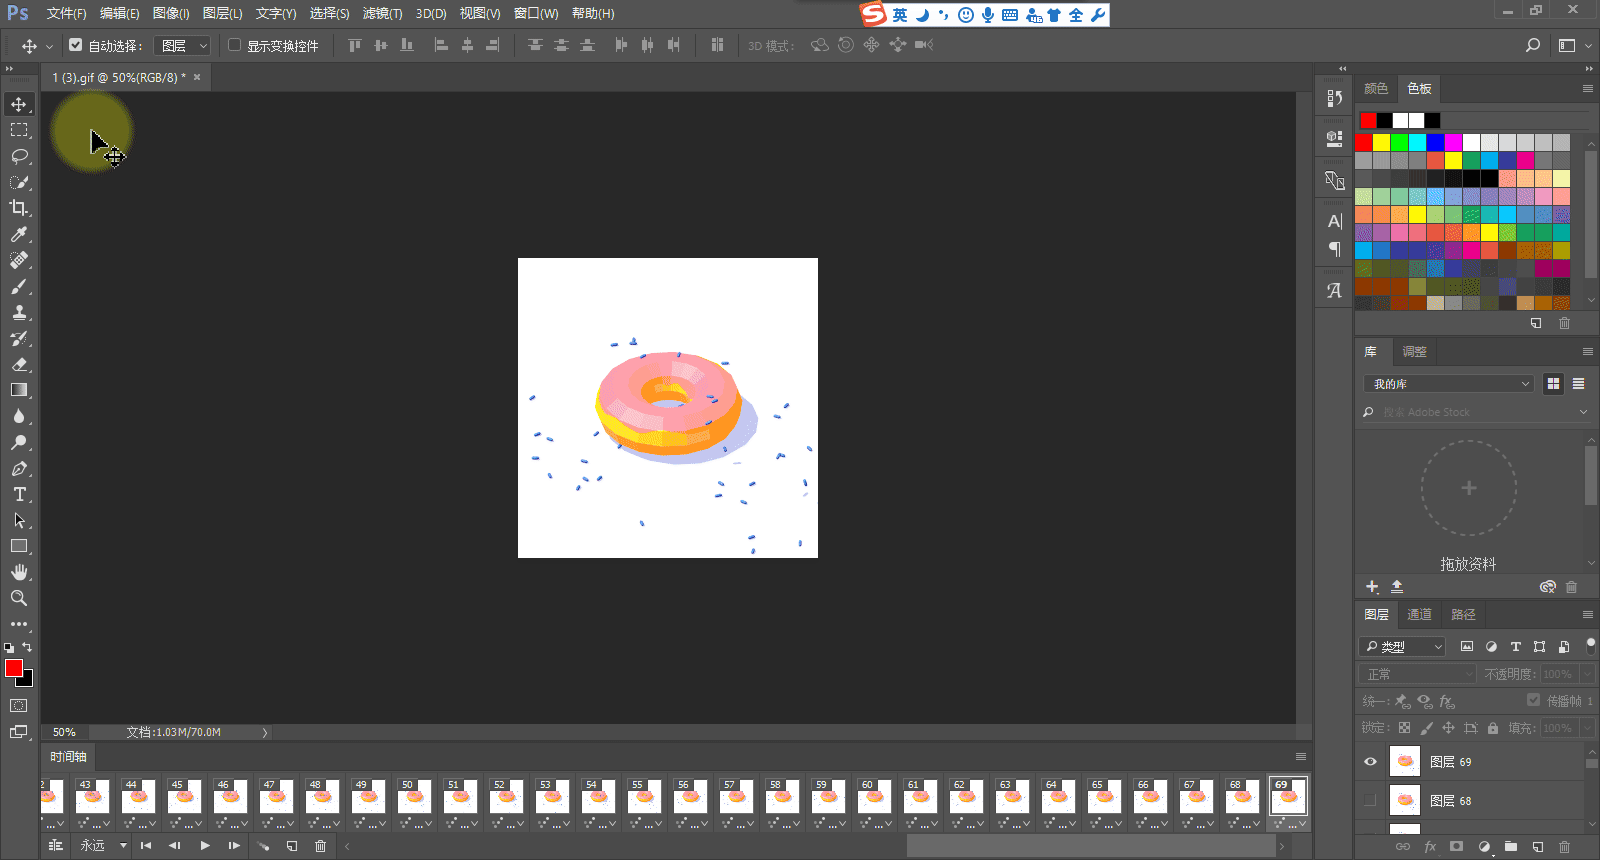Pick the yellow swatch in color panel
This screenshot has height=860, width=1600.
tap(1381, 142)
